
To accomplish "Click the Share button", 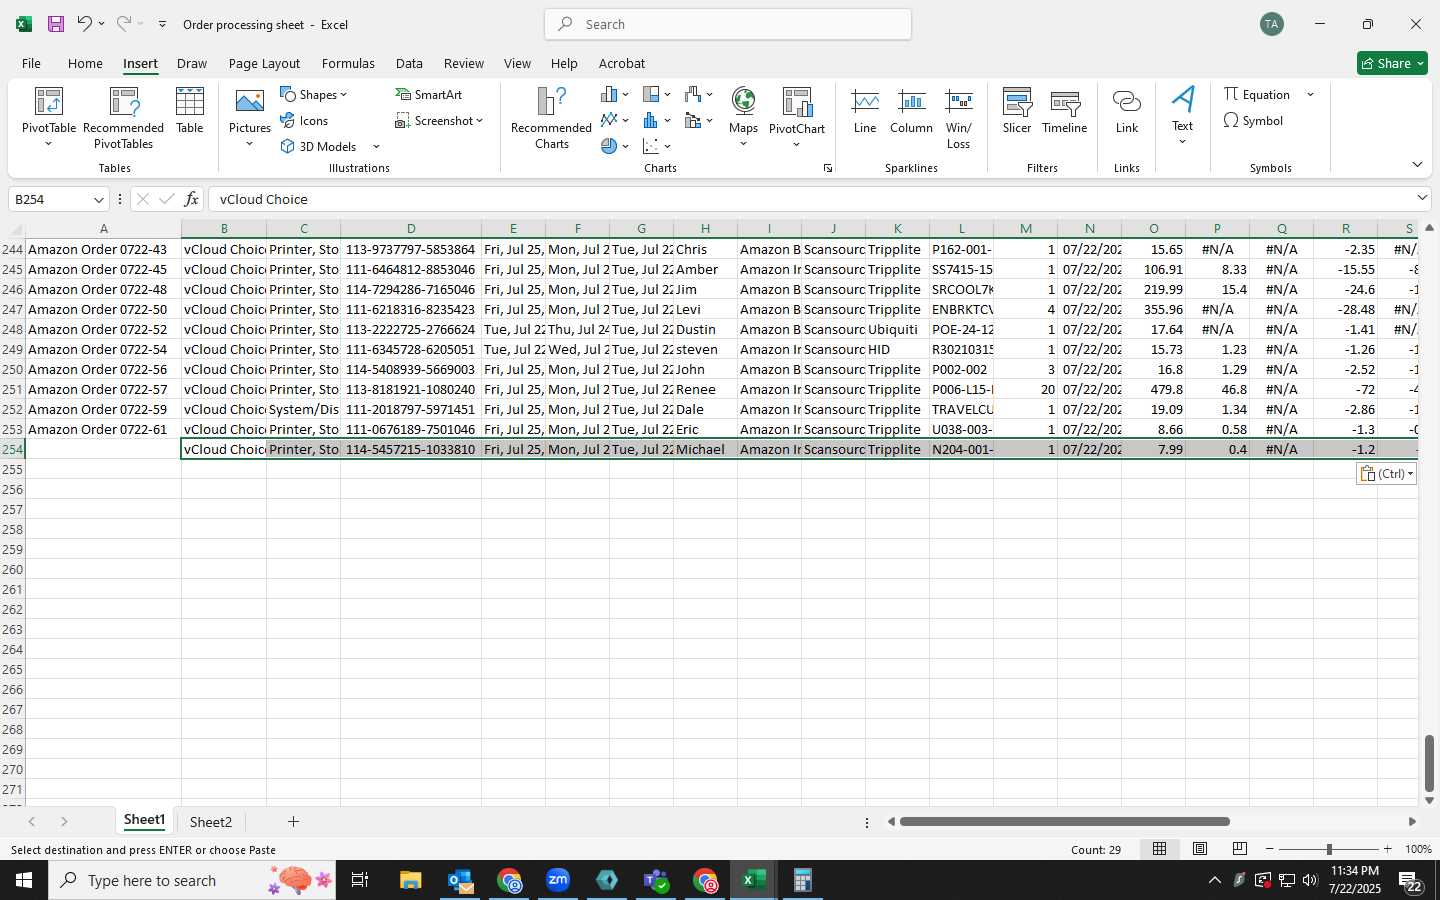I will click(x=1392, y=63).
